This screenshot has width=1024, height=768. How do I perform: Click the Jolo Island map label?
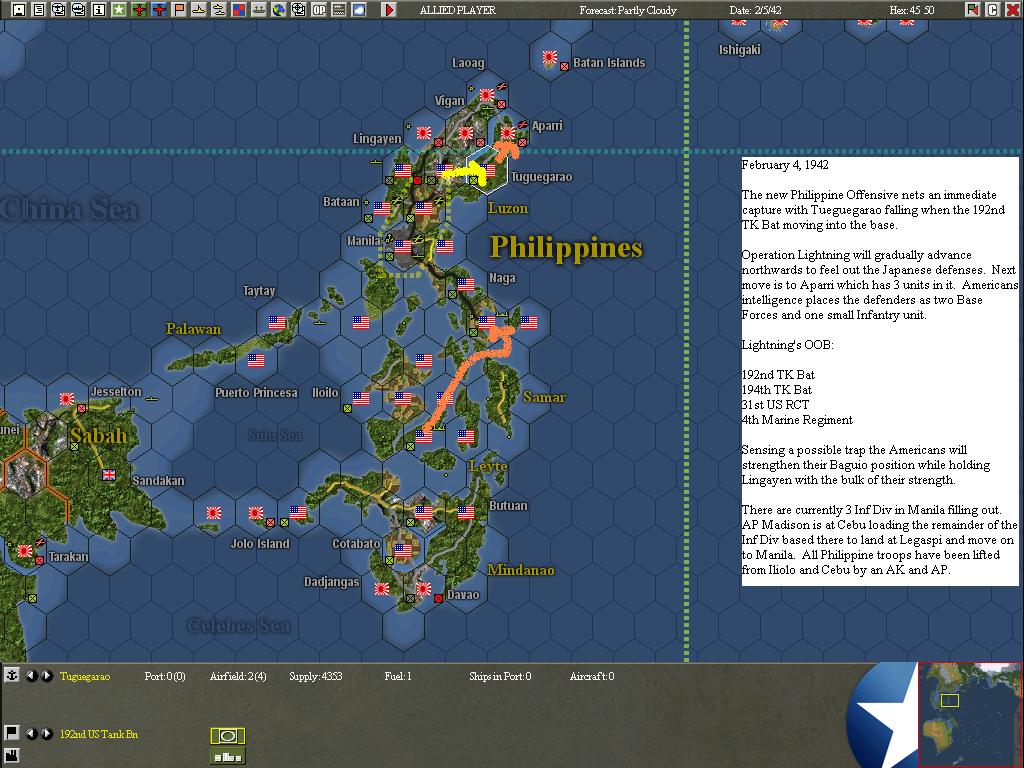[x=260, y=543]
